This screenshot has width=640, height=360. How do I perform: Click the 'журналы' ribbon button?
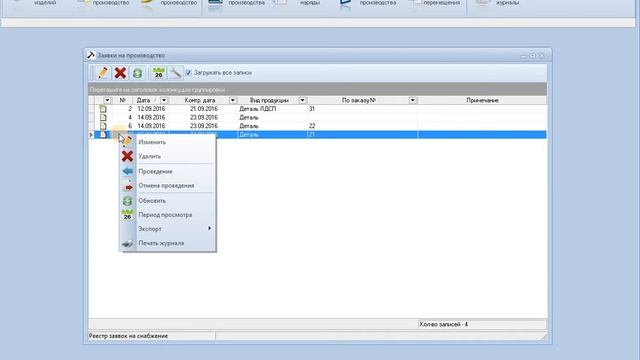(507, 3)
